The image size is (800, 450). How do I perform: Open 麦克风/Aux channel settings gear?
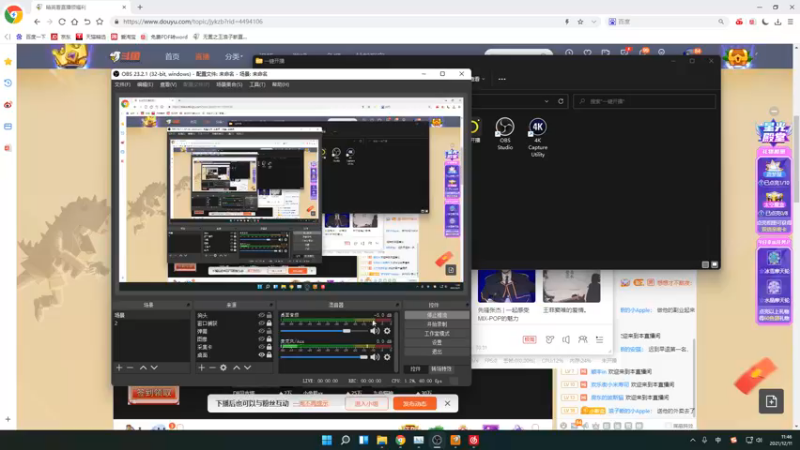click(x=387, y=357)
